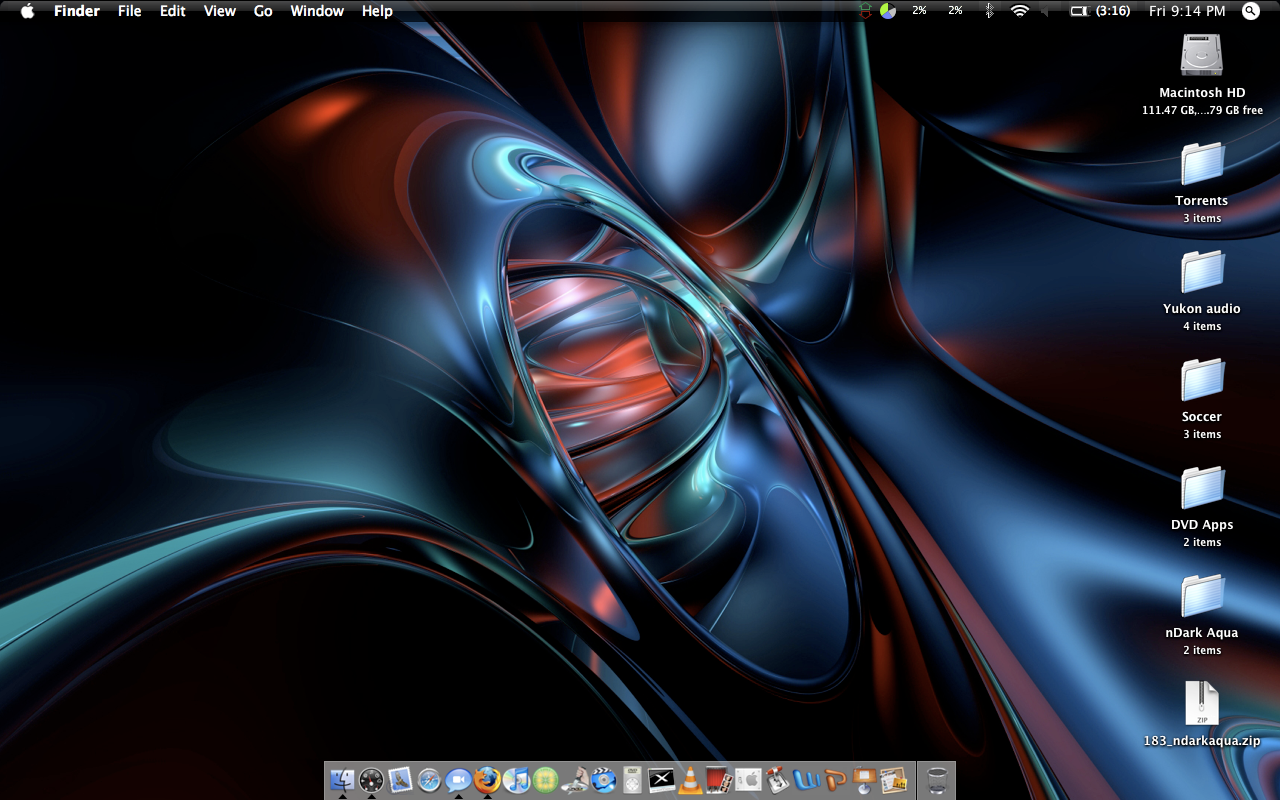Open the Edit menu
This screenshot has width=1280, height=800.
point(173,11)
